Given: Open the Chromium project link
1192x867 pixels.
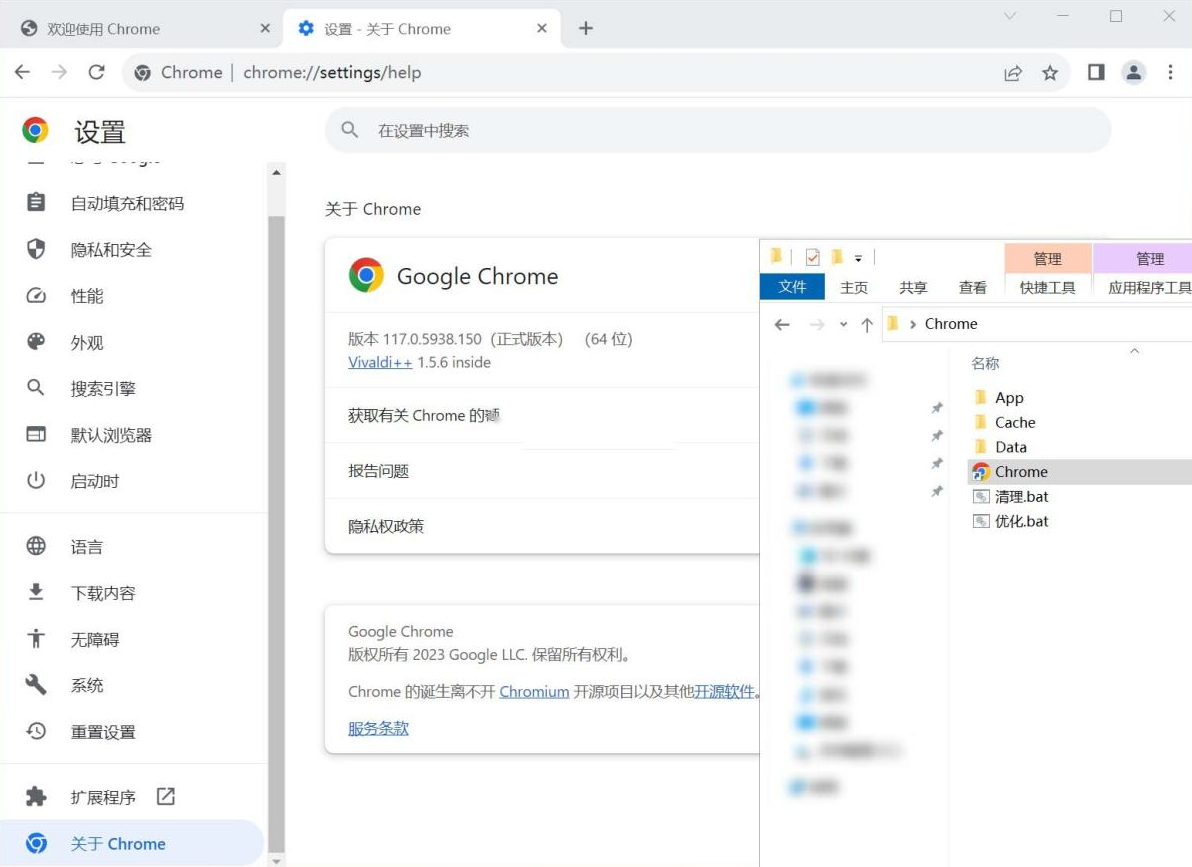Looking at the screenshot, I should (534, 691).
